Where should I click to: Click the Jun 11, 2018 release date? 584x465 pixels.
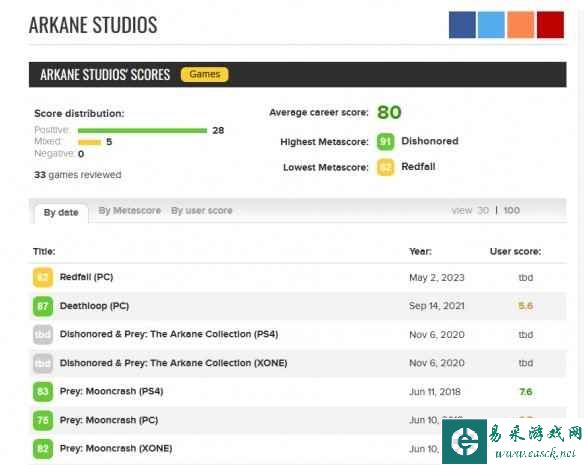[435, 392]
